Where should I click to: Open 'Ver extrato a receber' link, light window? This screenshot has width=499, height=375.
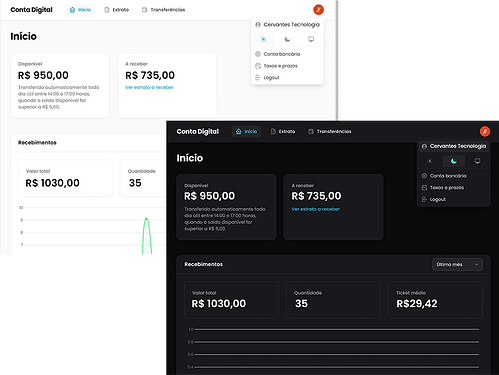[x=149, y=87]
